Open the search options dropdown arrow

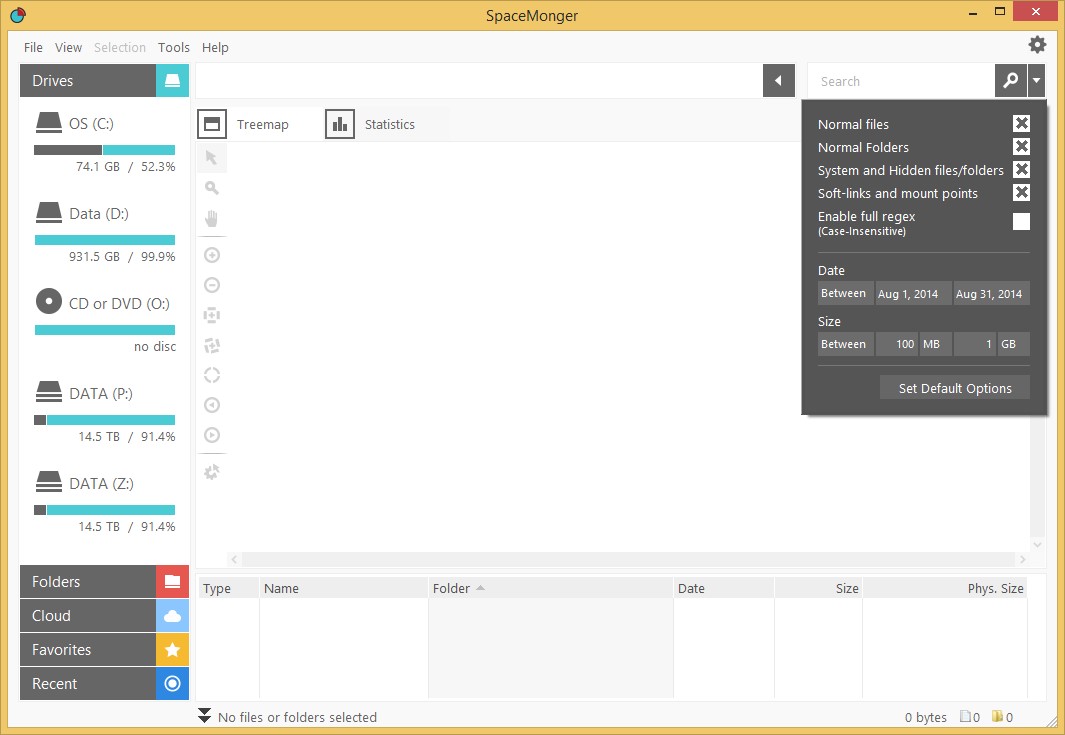(1037, 81)
